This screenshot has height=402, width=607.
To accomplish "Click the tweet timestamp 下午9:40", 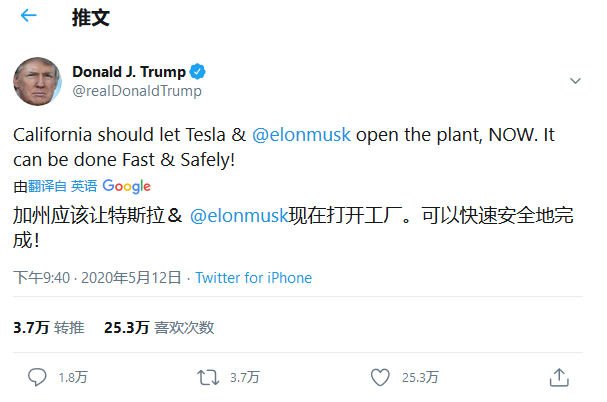I will (41, 278).
